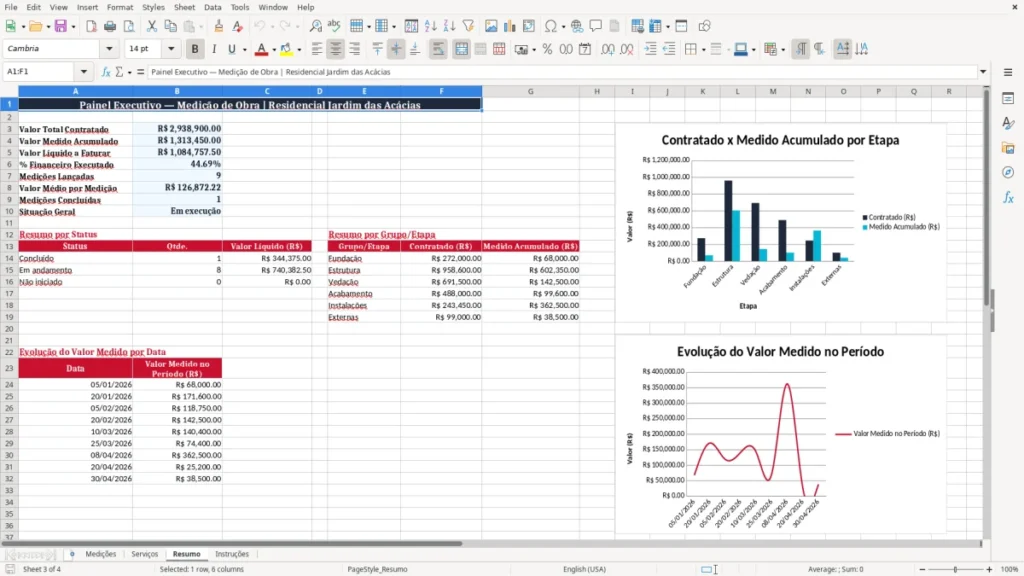Screen dimensions: 1024x576
Task: Switch to the Instruções sheet tab
Action: pyautogui.click(x=232, y=554)
